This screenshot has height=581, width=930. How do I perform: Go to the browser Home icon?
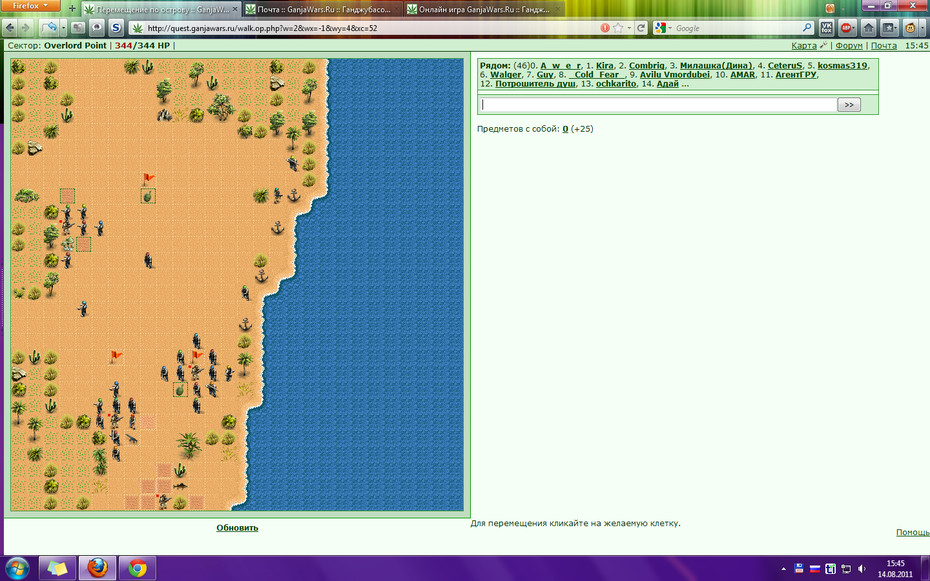[868, 27]
